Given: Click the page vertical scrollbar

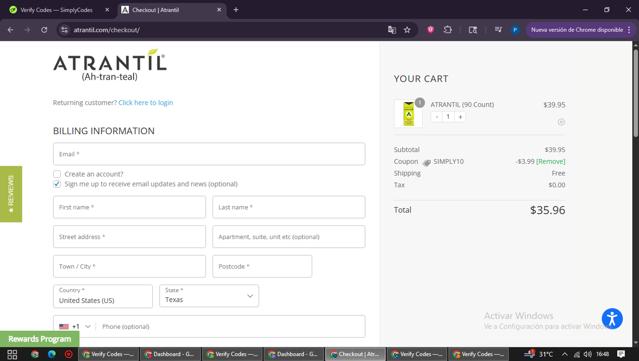Looking at the screenshot, I should click(635, 94).
